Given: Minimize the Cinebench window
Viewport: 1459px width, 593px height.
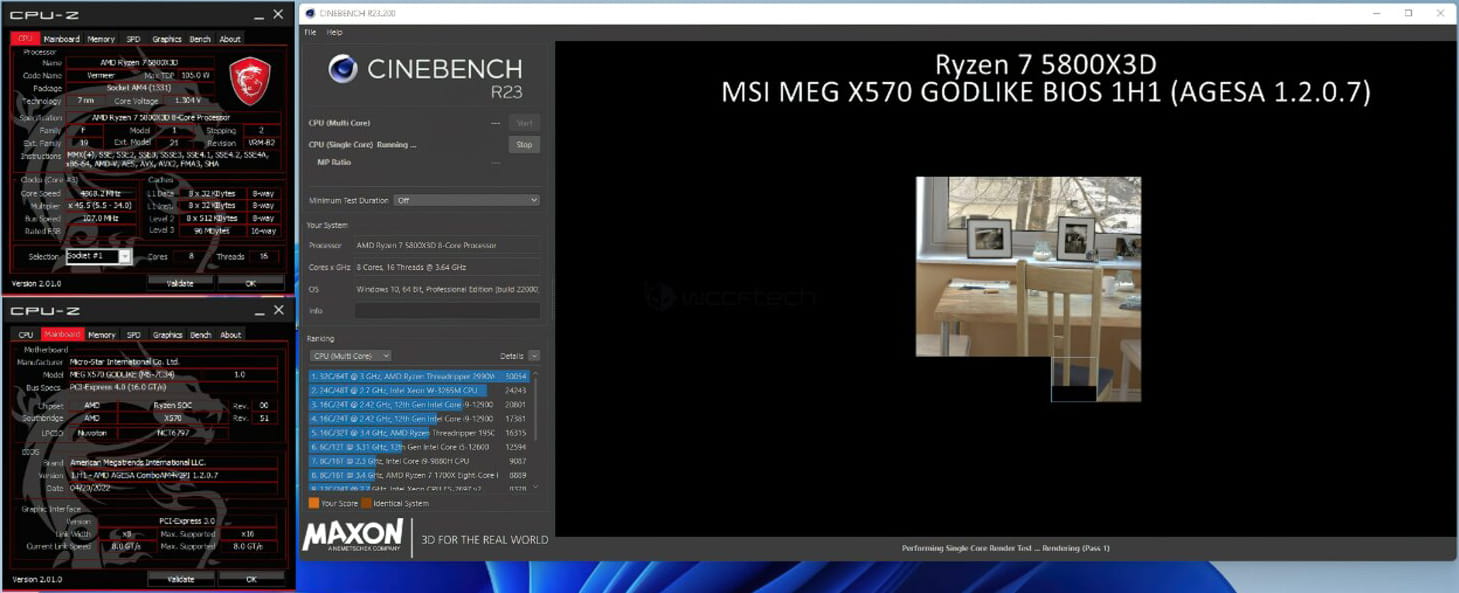Looking at the screenshot, I should coord(1377,13).
